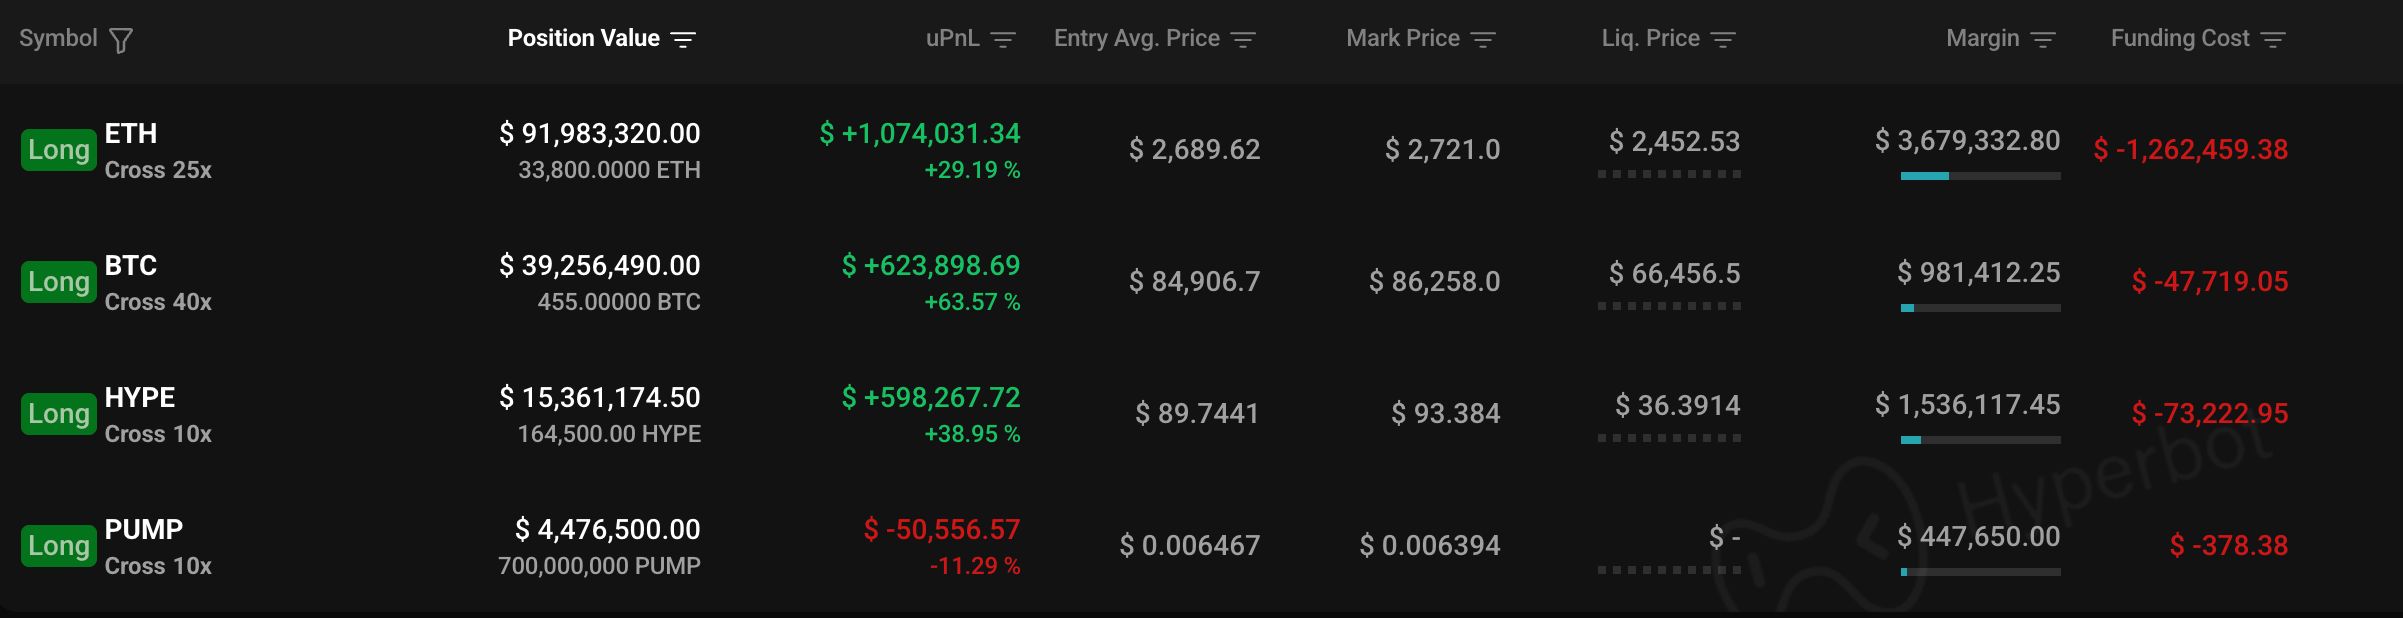Screen dimensions: 2403x618
Task: Sort by Liq. Price icon
Action: [x=1723, y=40]
